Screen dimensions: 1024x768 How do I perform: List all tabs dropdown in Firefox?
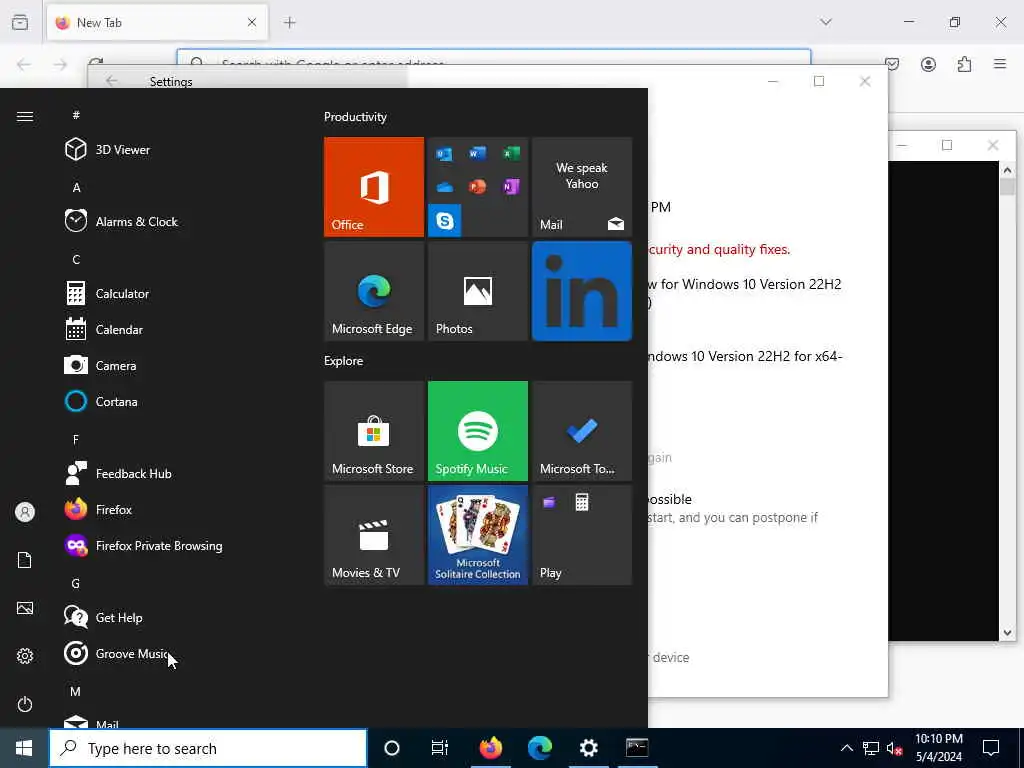(826, 22)
